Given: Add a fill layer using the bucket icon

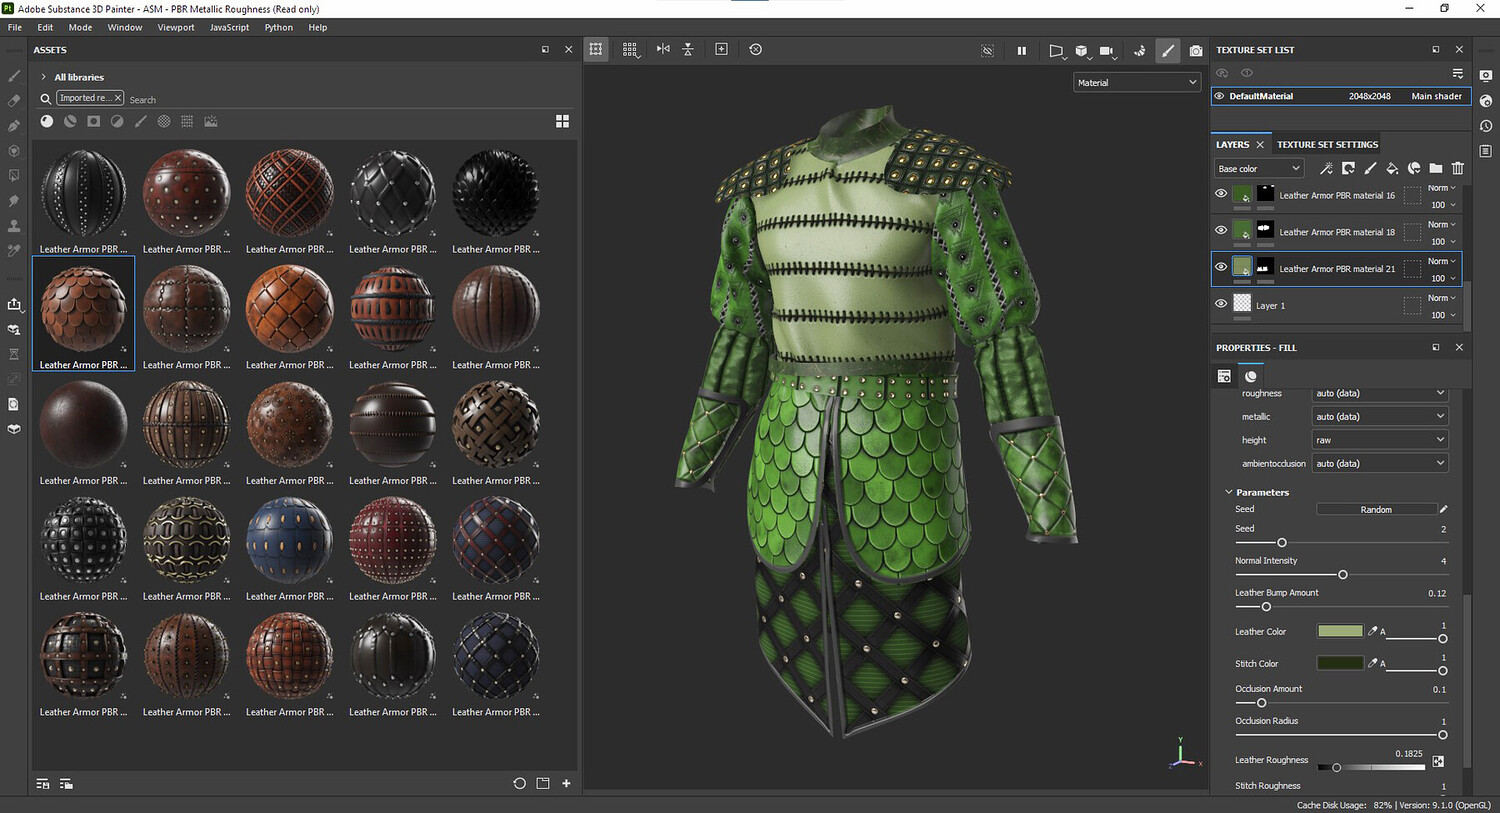Looking at the screenshot, I should 1392,168.
